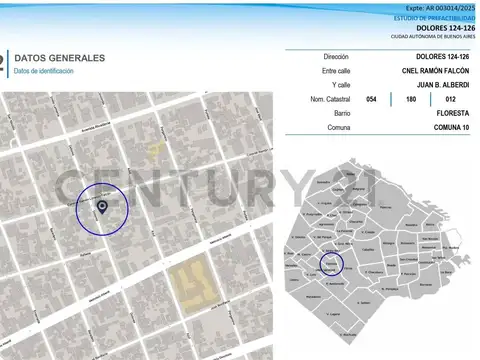The height and width of the screenshot is (360, 480).
Task: Click the 'Dirección' field label
Action: point(336,57)
